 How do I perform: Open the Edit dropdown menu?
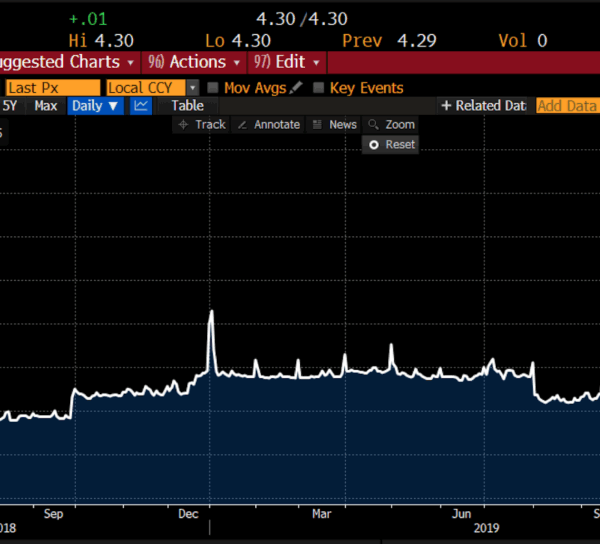[x=286, y=62]
